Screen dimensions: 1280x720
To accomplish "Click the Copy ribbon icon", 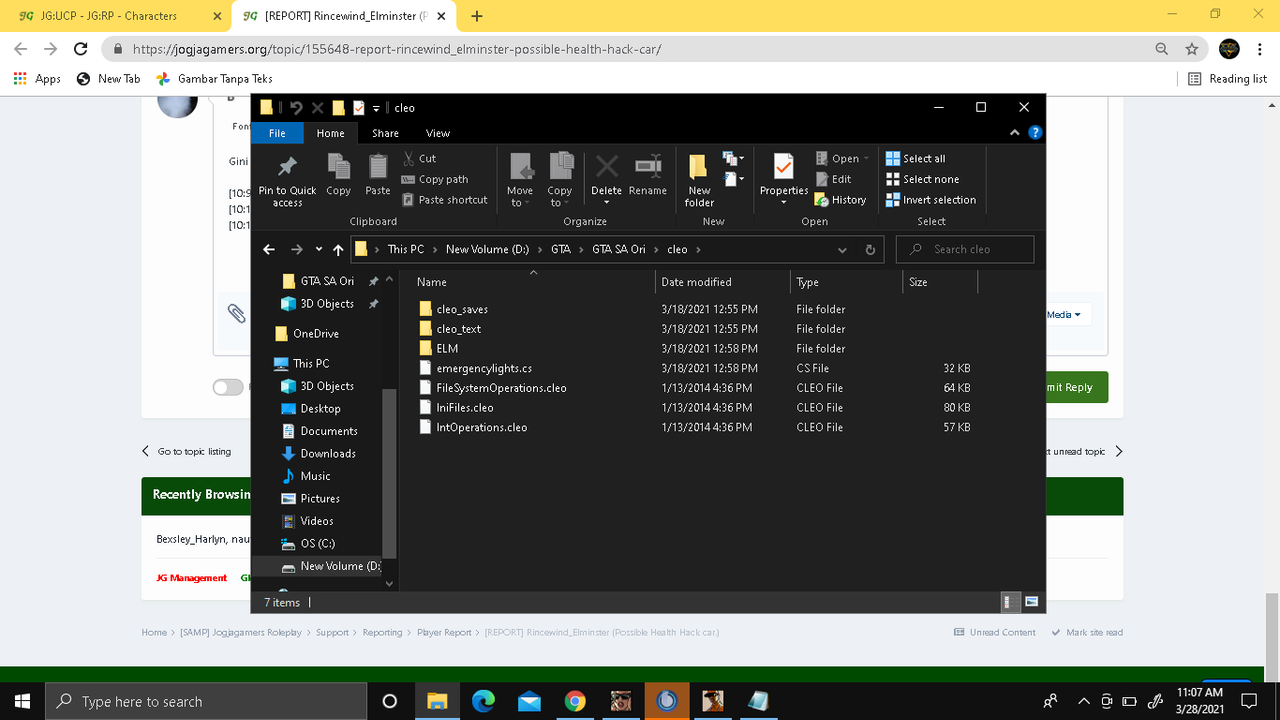I will pos(339,175).
